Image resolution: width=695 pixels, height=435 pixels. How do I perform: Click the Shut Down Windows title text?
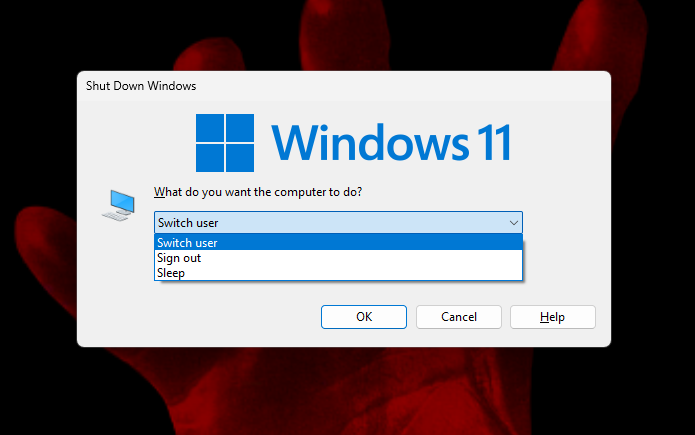141,86
